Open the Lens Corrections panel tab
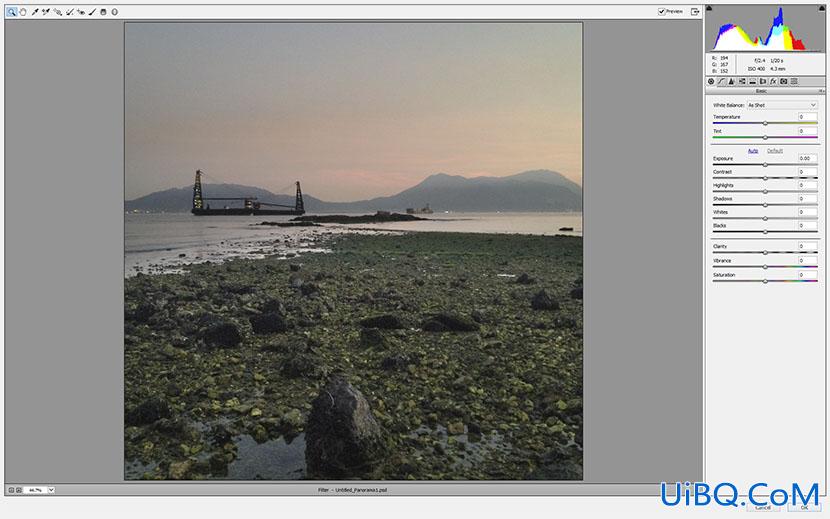830x519 pixels. click(763, 82)
